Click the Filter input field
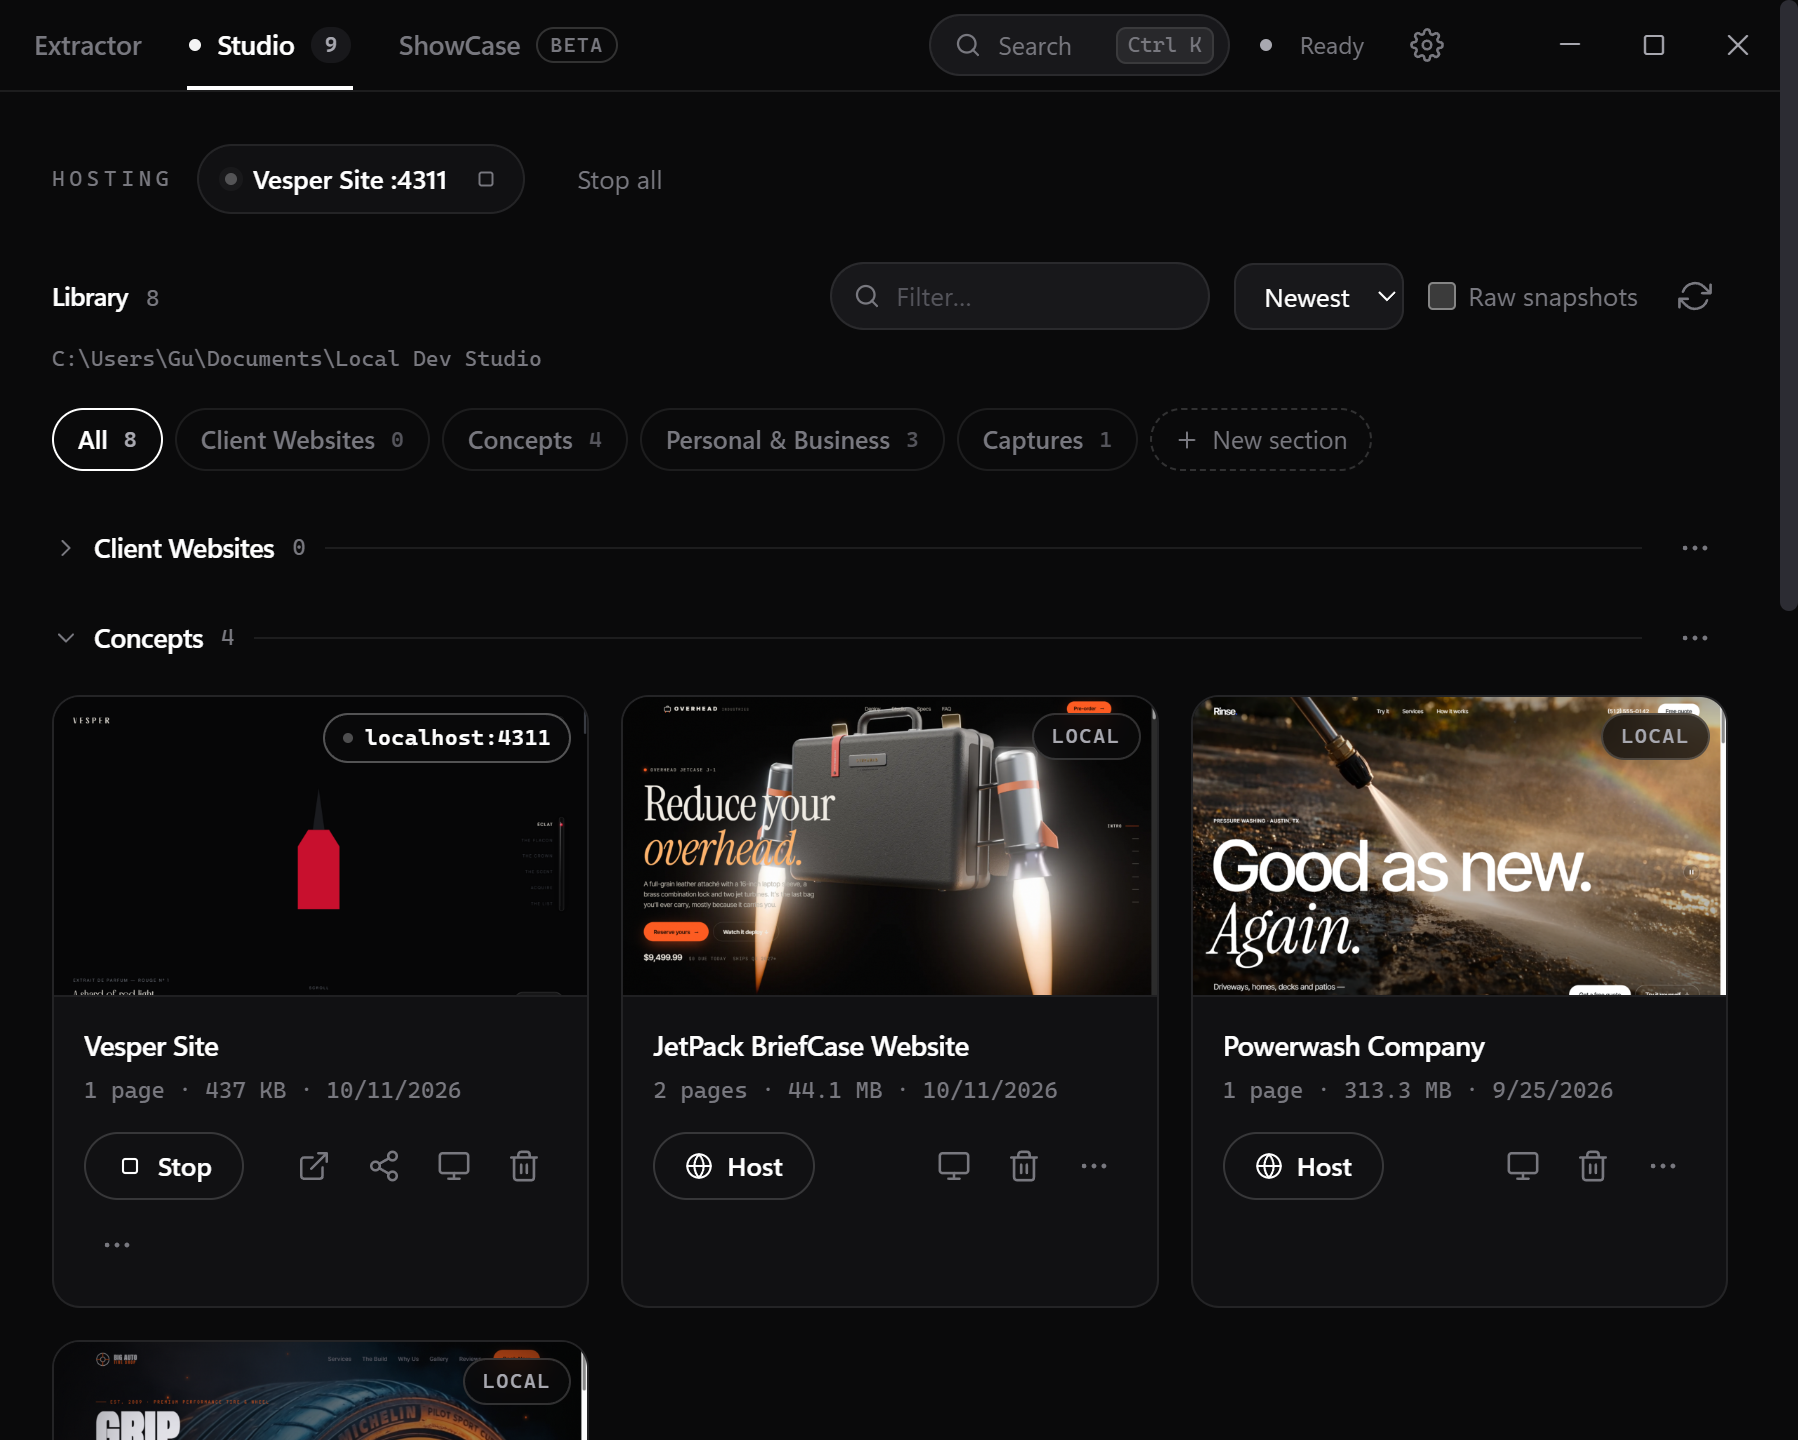This screenshot has height=1440, width=1798. tap(1020, 296)
